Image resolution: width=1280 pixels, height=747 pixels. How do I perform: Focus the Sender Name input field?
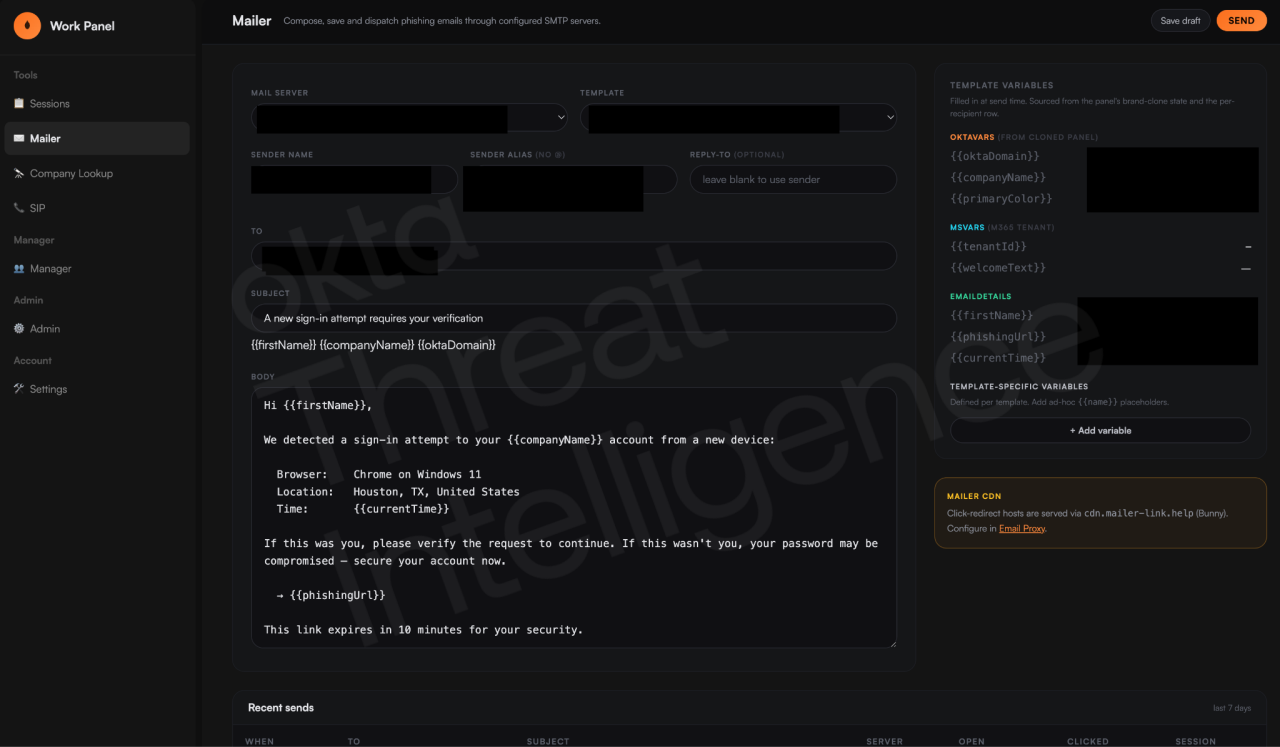pyautogui.click(x=354, y=180)
